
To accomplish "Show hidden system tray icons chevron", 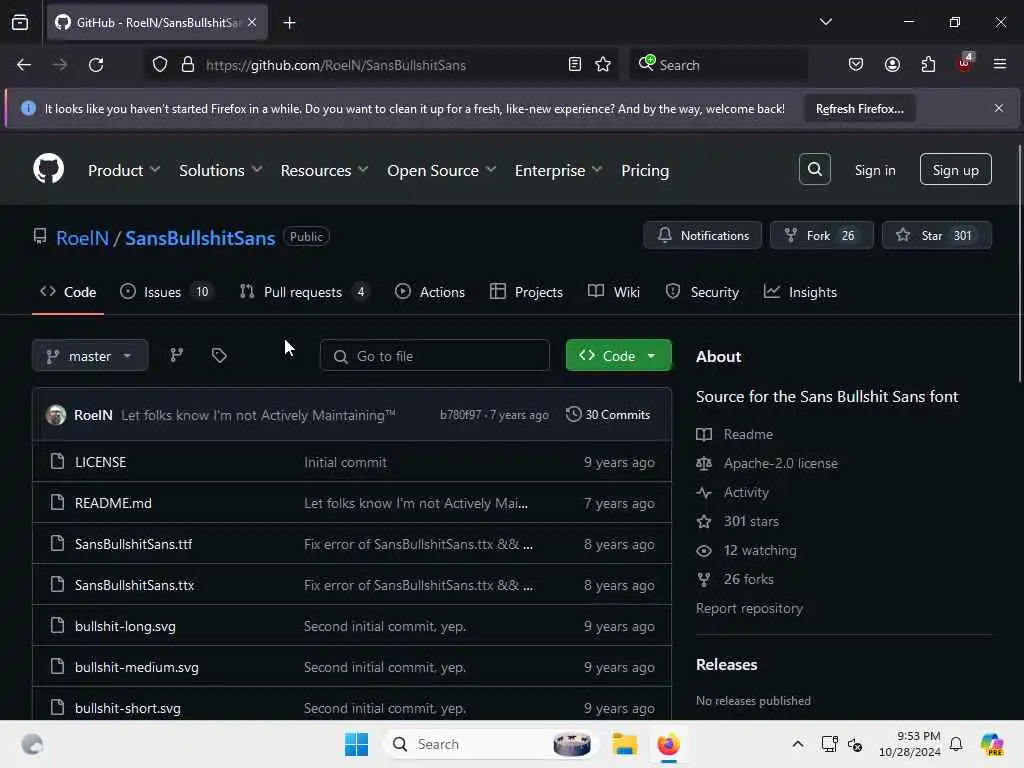I will (x=797, y=744).
